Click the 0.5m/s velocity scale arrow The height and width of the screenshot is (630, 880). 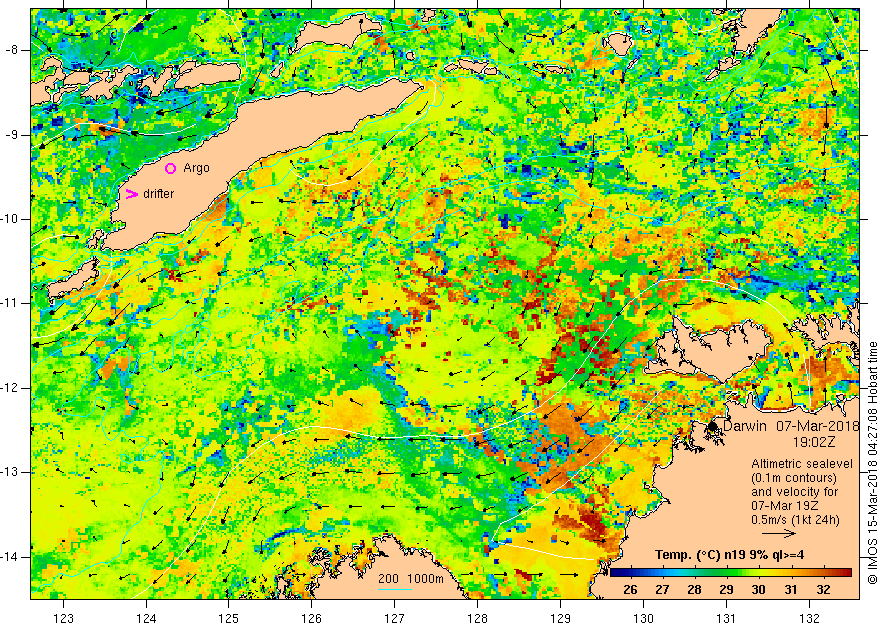point(778,533)
